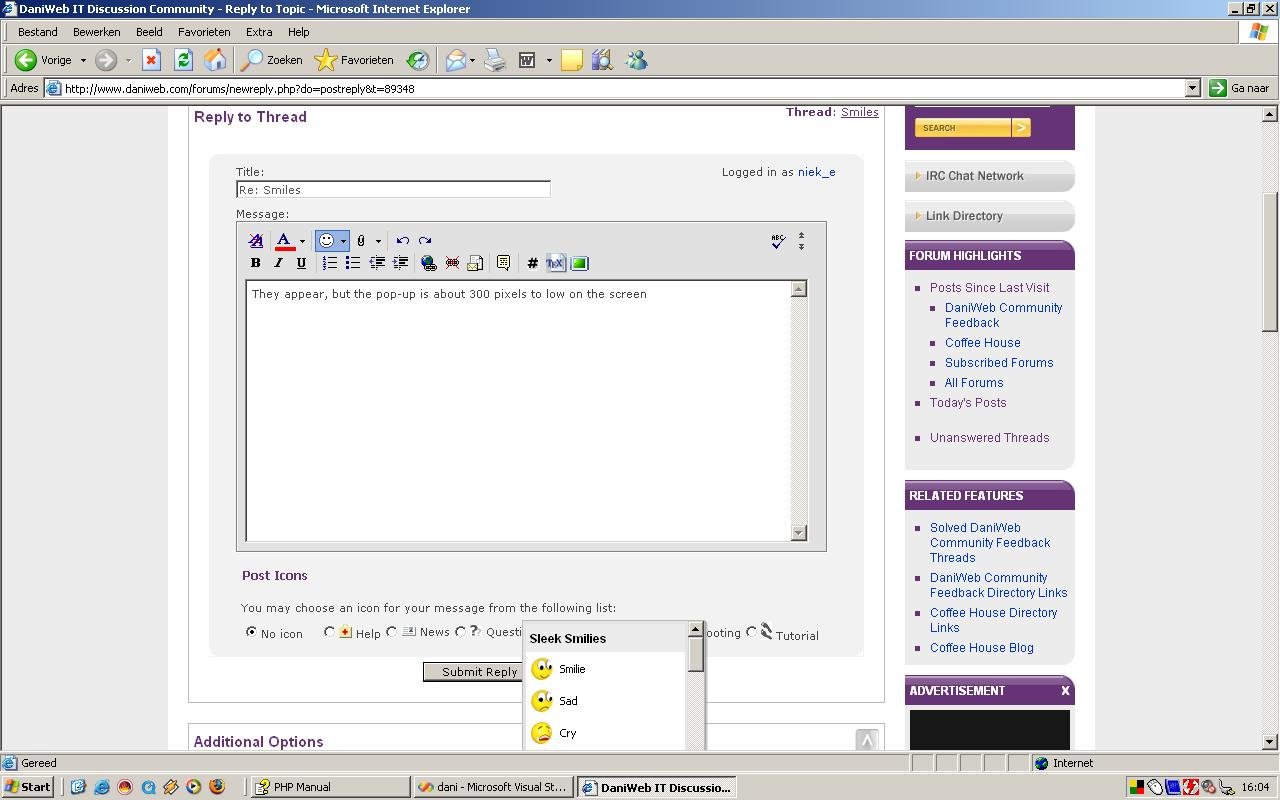The height and width of the screenshot is (800, 1280).
Task: Open the address bar dropdown
Action: tap(1192, 88)
